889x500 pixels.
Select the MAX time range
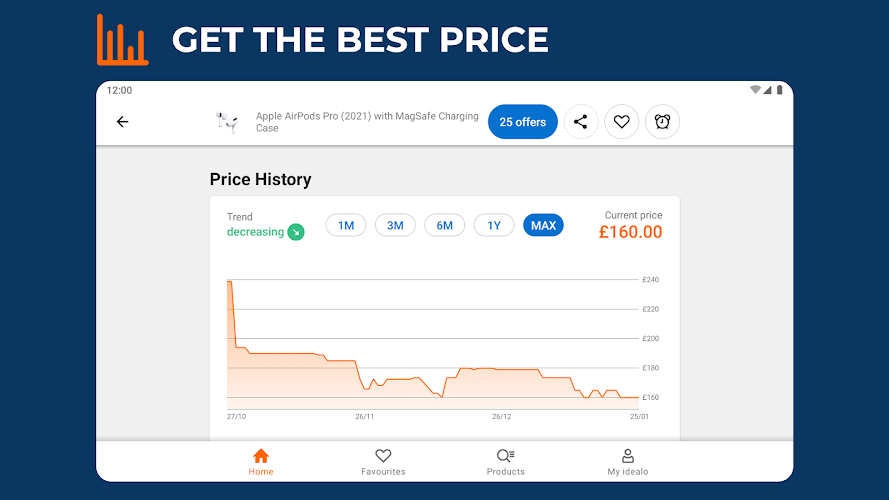(543, 226)
